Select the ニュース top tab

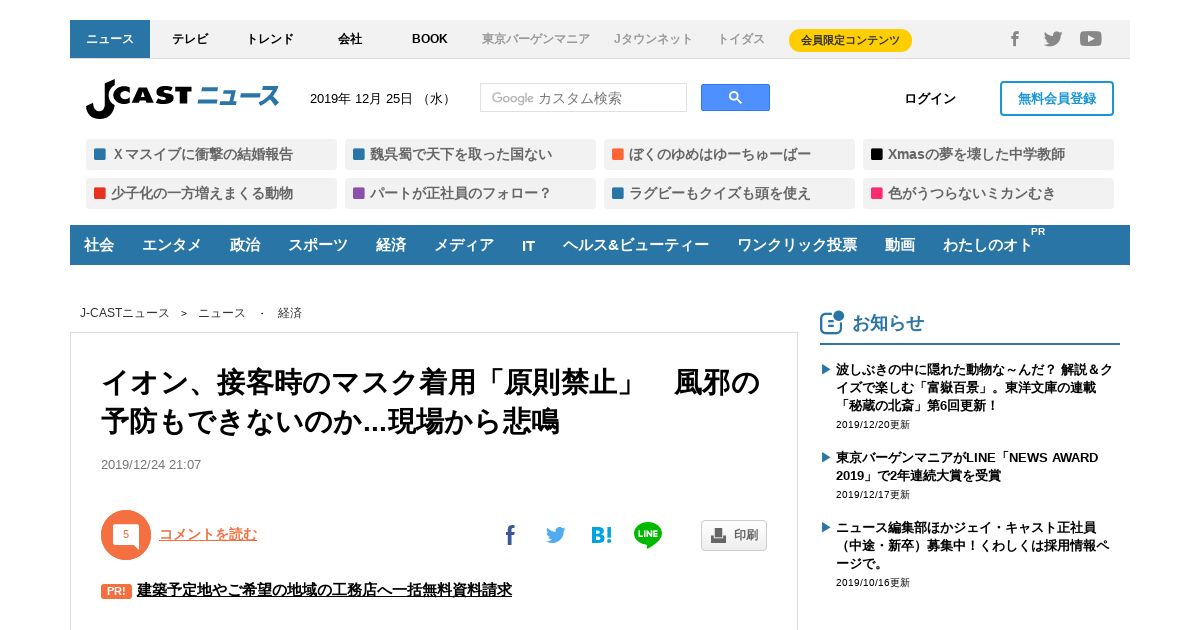[x=110, y=39]
